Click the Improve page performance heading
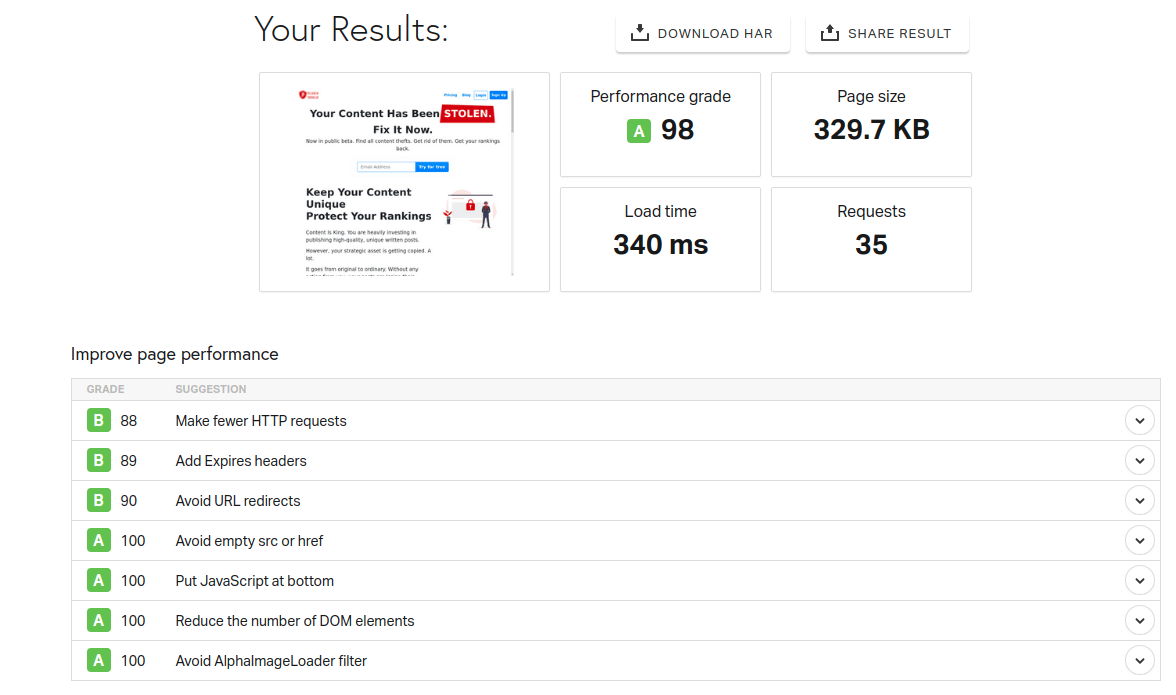Image resolution: width=1176 pixels, height=695 pixels. click(175, 354)
